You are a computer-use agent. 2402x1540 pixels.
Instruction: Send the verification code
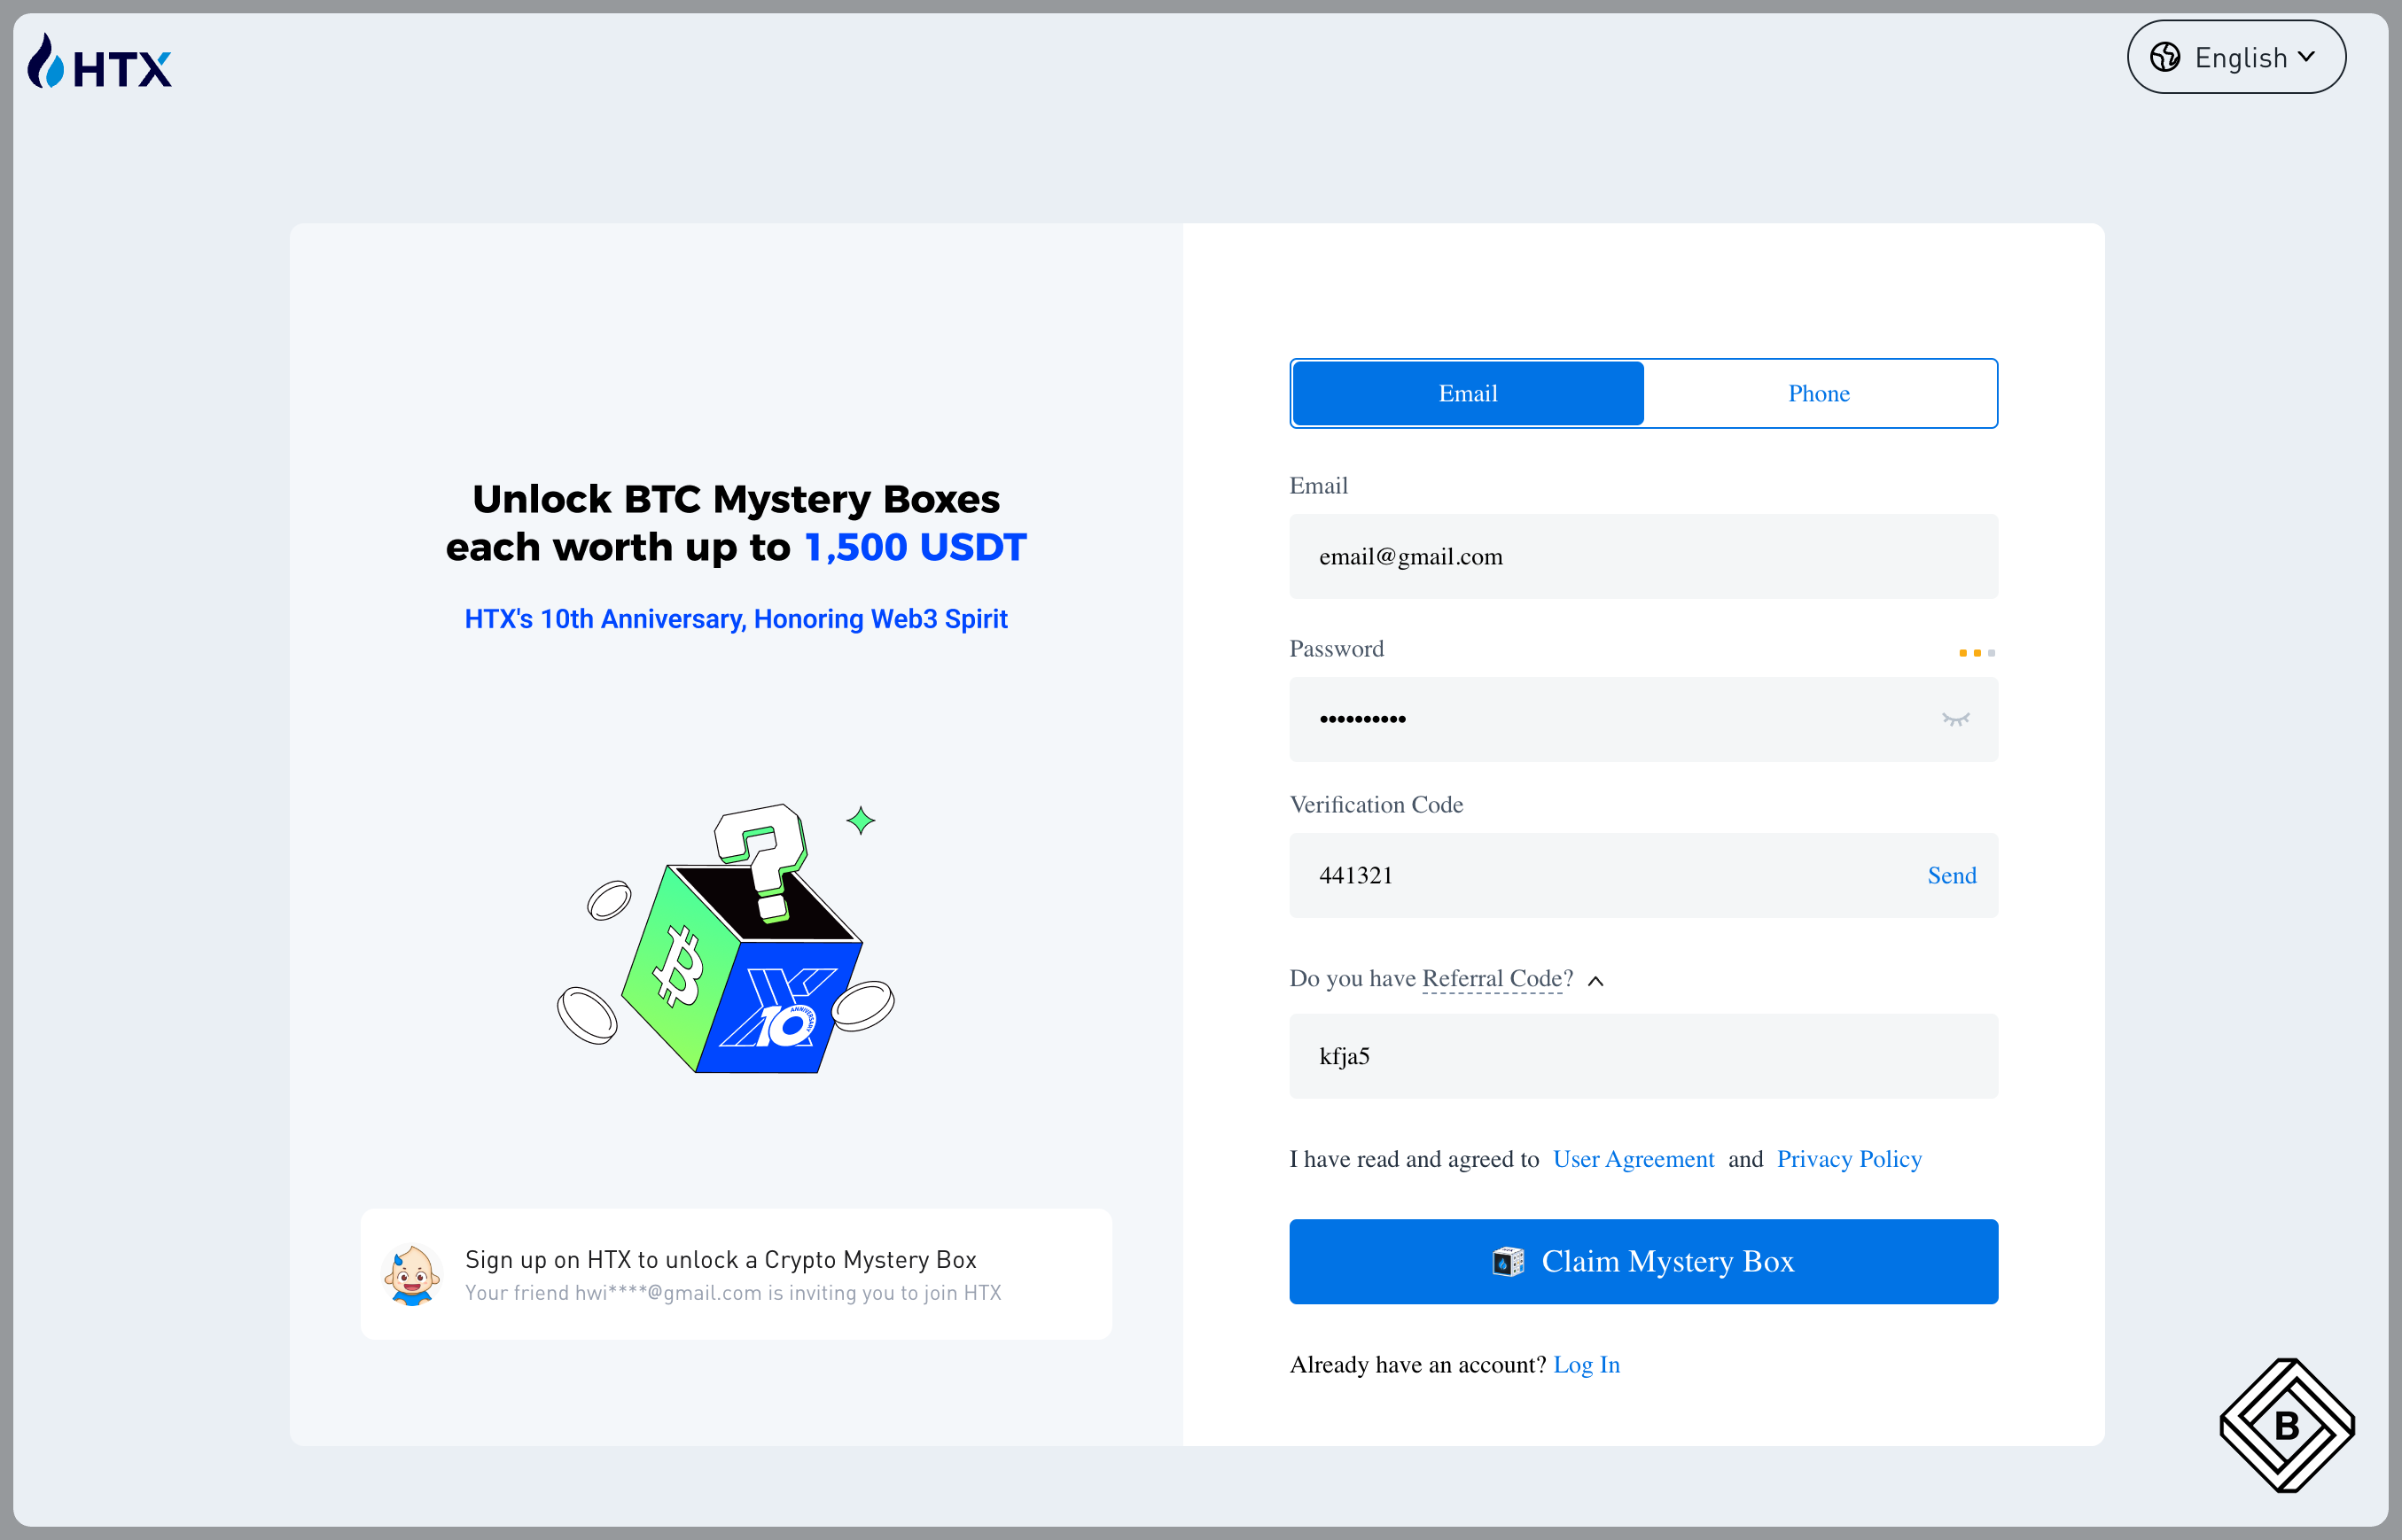pos(1951,875)
